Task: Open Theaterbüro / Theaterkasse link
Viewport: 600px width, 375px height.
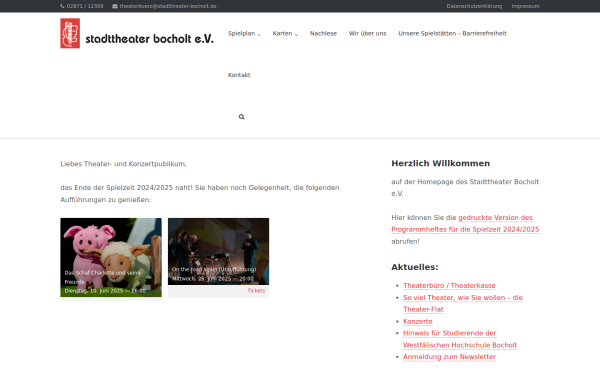Action: coord(449,285)
